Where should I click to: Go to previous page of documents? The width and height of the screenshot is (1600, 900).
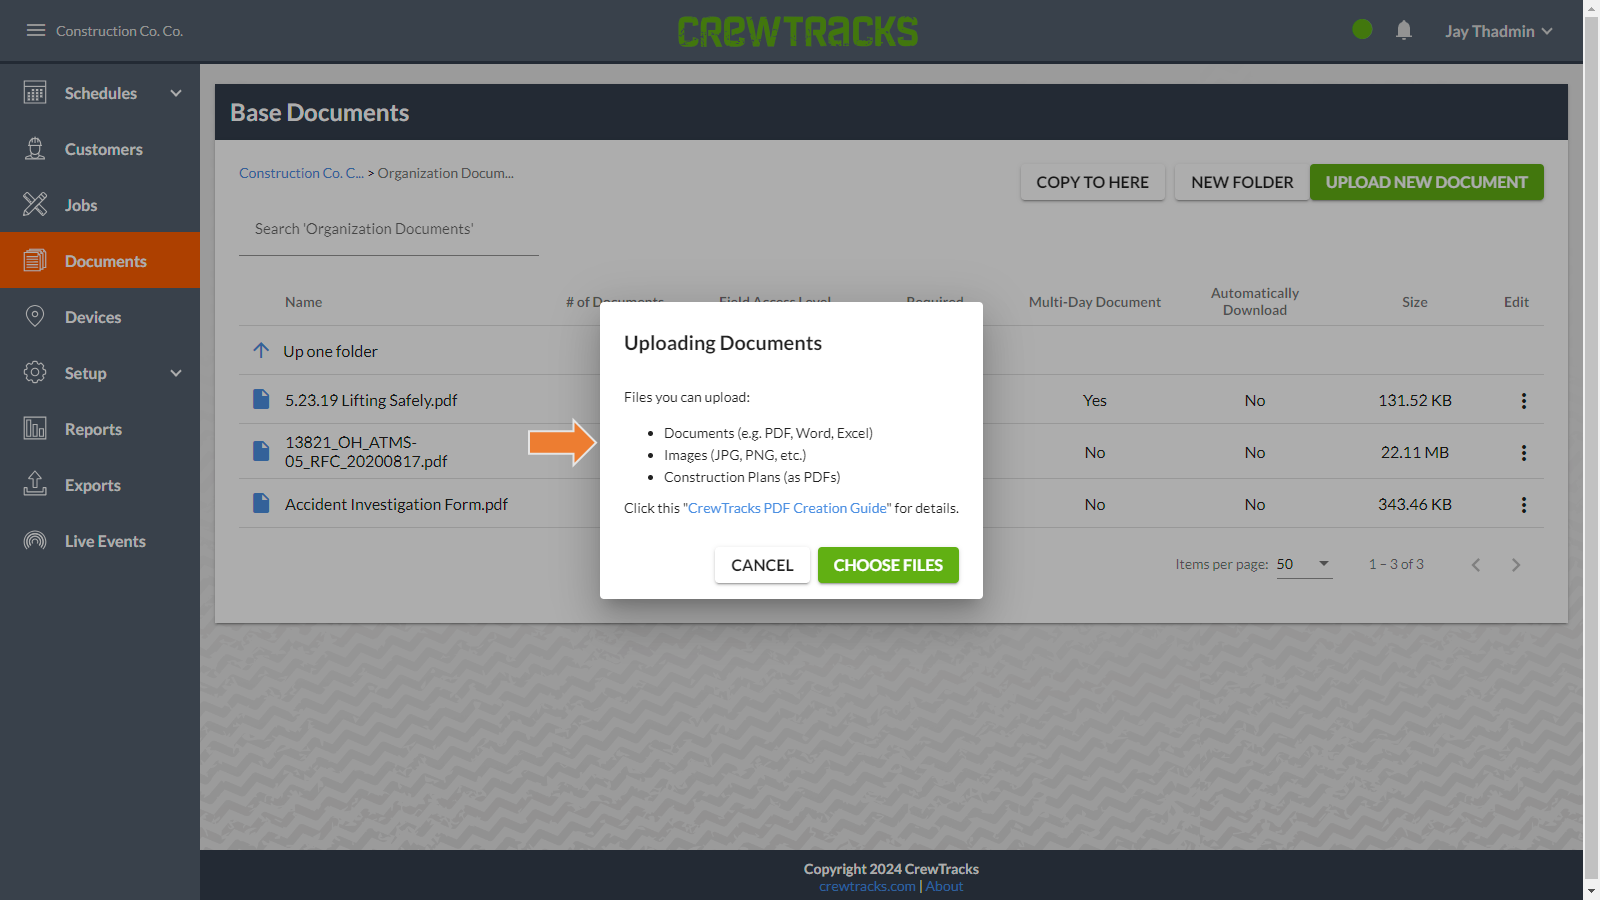(x=1476, y=565)
